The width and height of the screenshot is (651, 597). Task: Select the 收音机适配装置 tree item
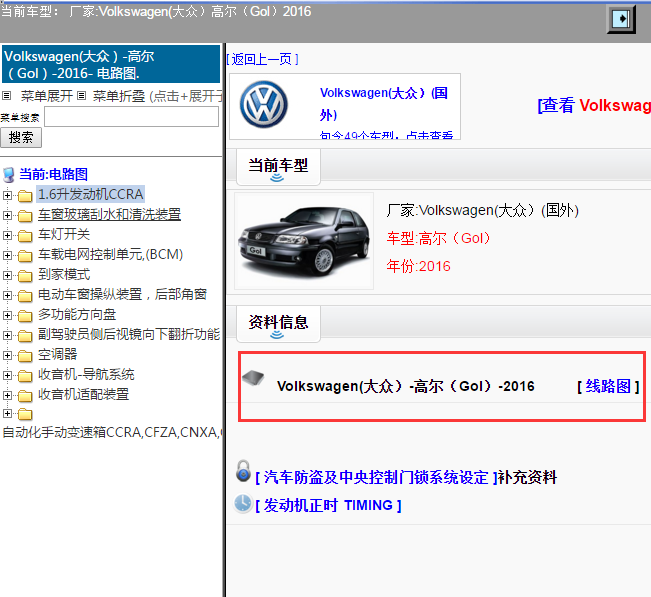pos(83,394)
